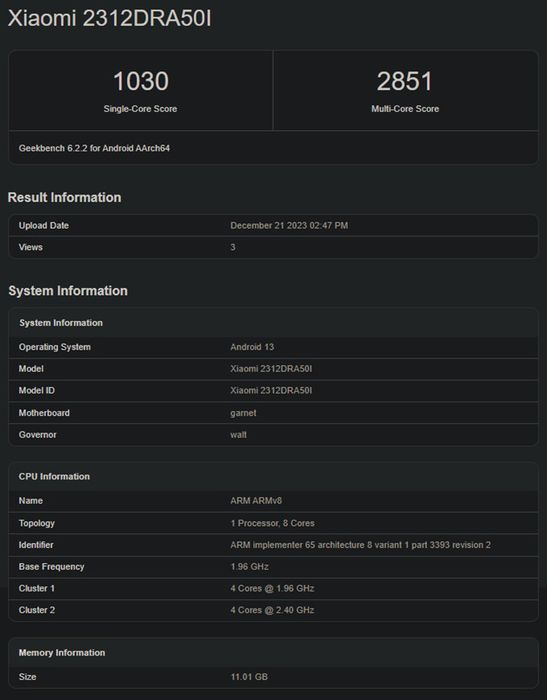This screenshot has height=700, width=547.
Task: Click the Model value Xiaomi 2312DRA50I
Action: (x=271, y=369)
